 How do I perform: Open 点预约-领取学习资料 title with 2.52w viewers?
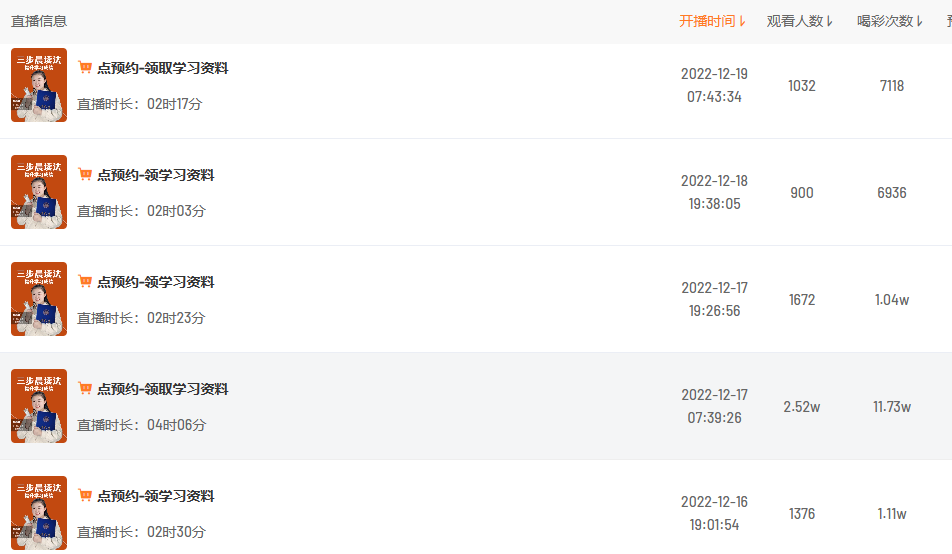162,389
